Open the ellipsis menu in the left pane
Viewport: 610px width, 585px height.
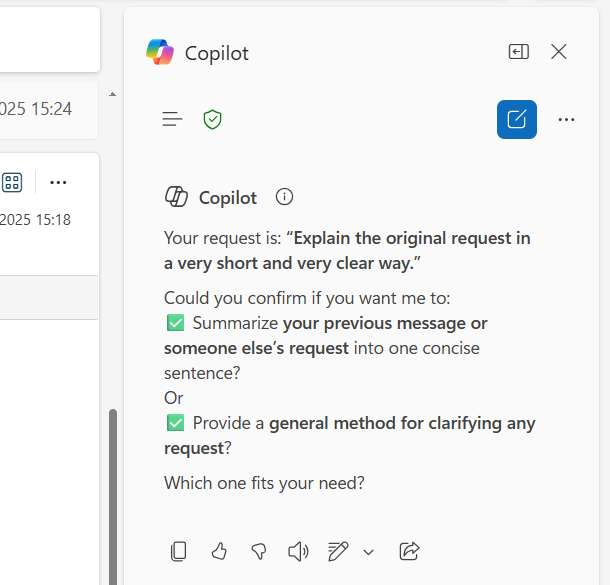(x=58, y=182)
